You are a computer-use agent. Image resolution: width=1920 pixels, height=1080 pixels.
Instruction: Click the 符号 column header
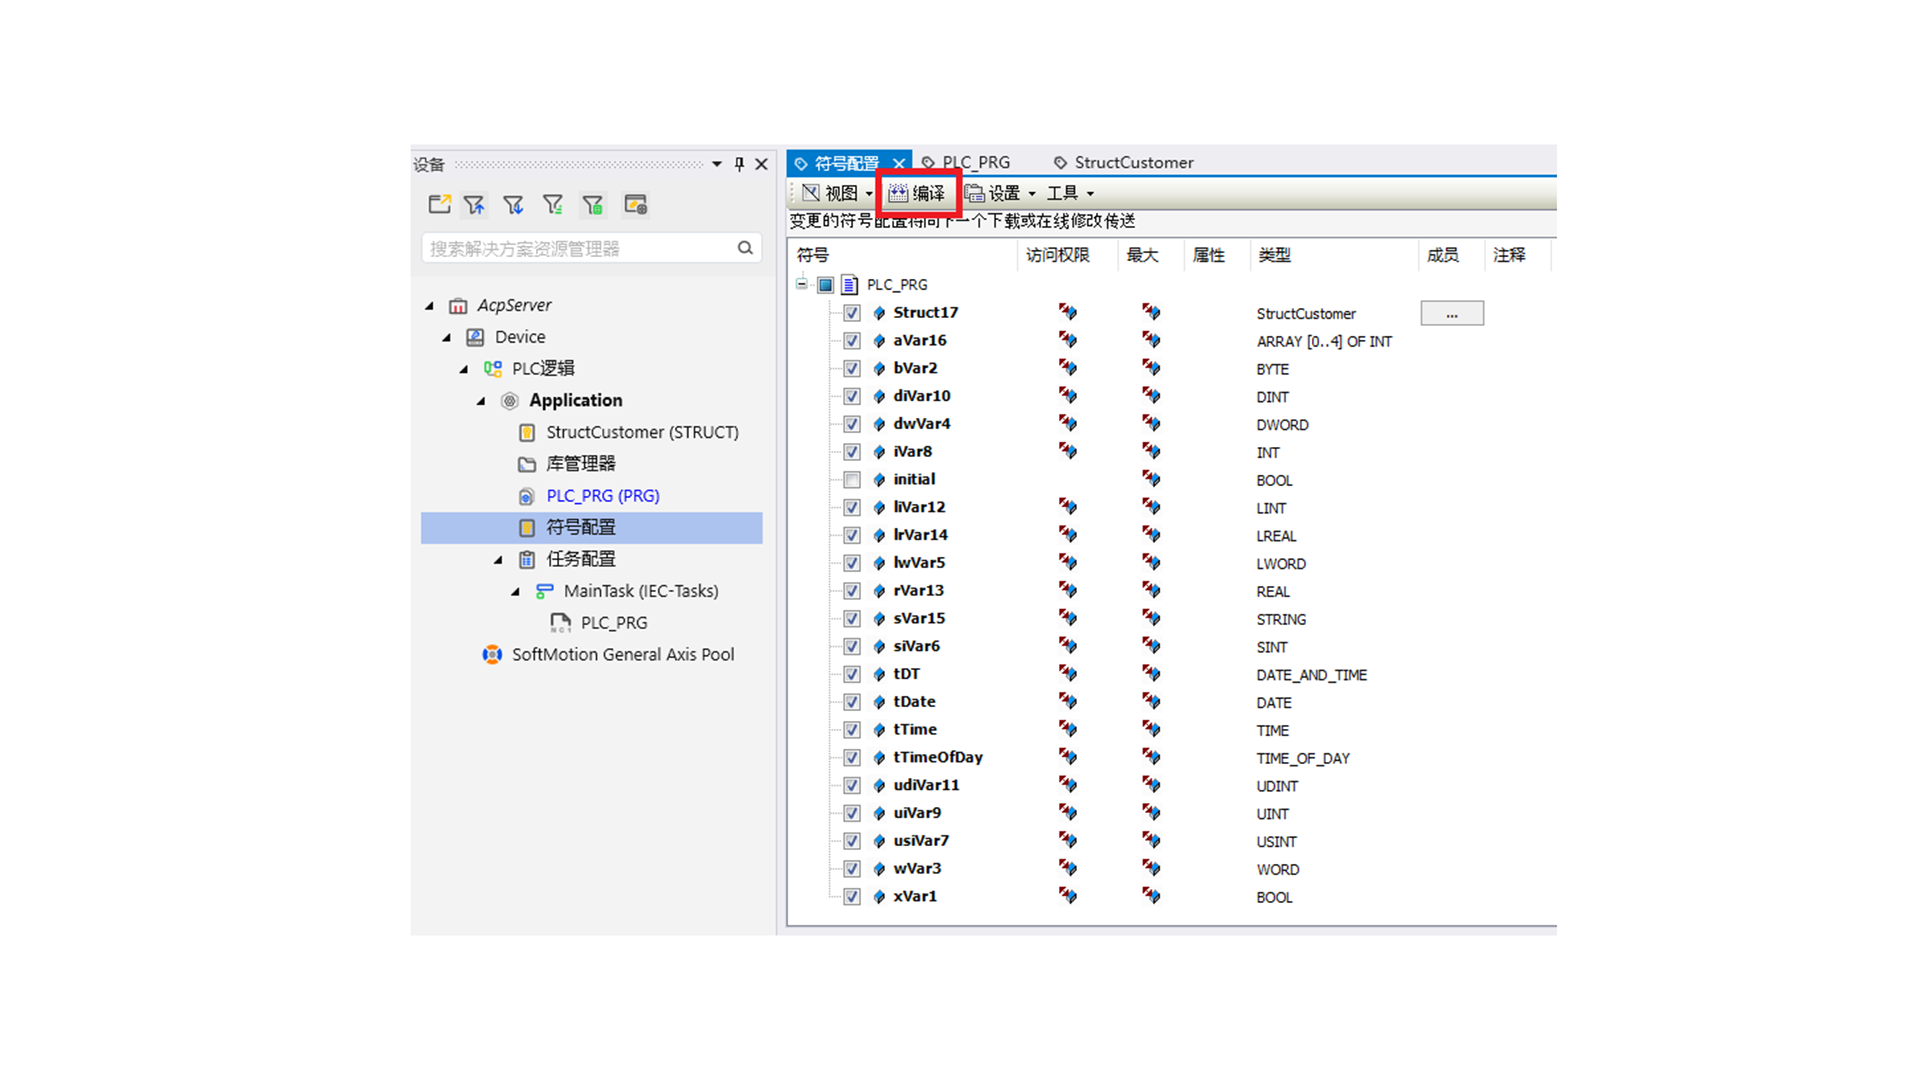pyautogui.click(x=903, y=256)
